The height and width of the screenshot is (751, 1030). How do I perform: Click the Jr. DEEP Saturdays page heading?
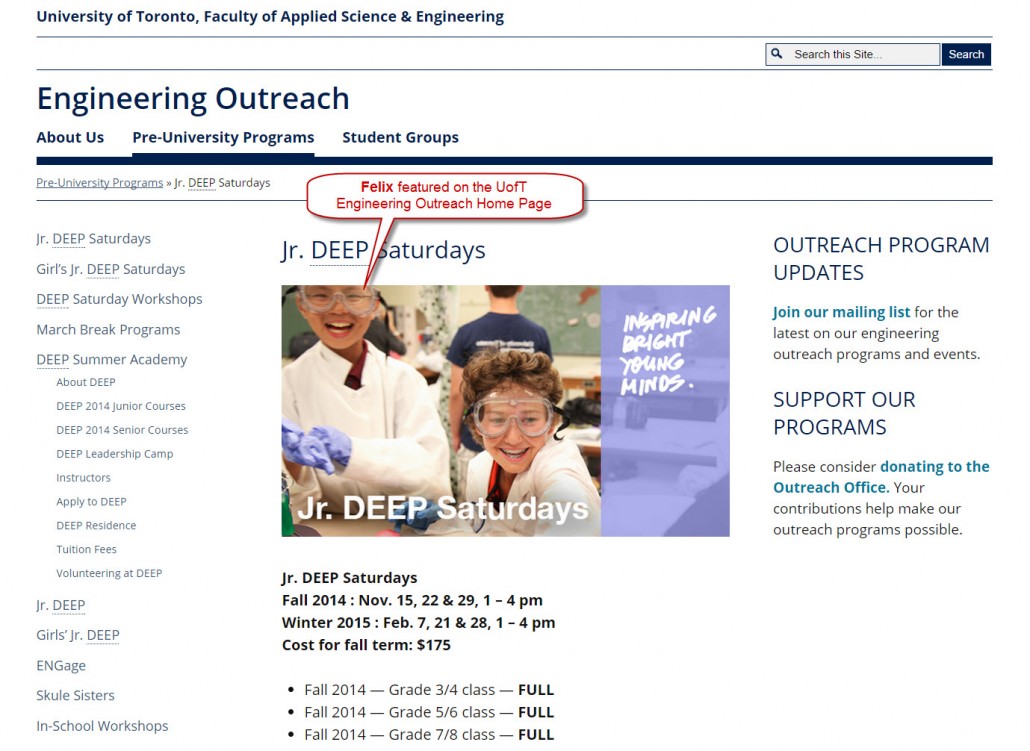[x=384, y=250]
